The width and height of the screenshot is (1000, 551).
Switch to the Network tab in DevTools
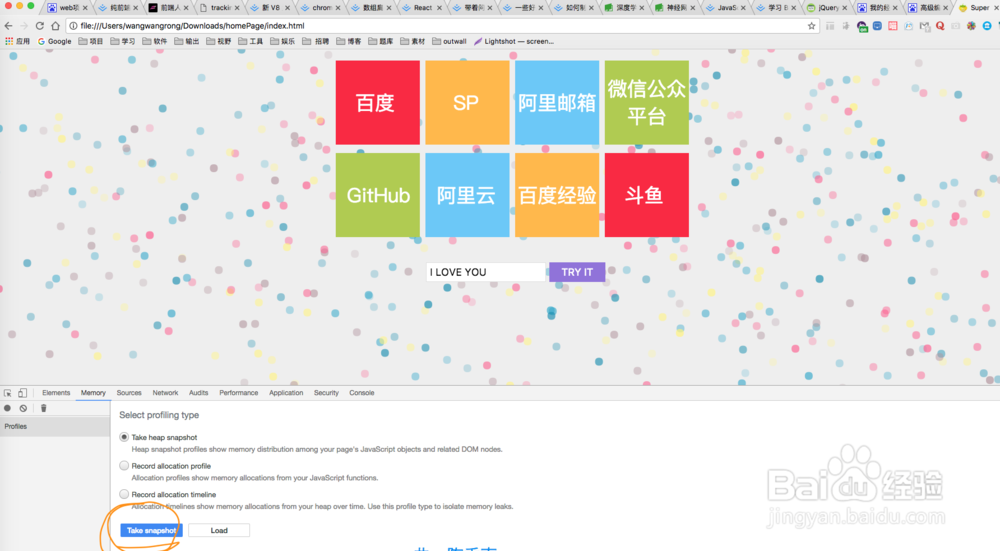165,393
